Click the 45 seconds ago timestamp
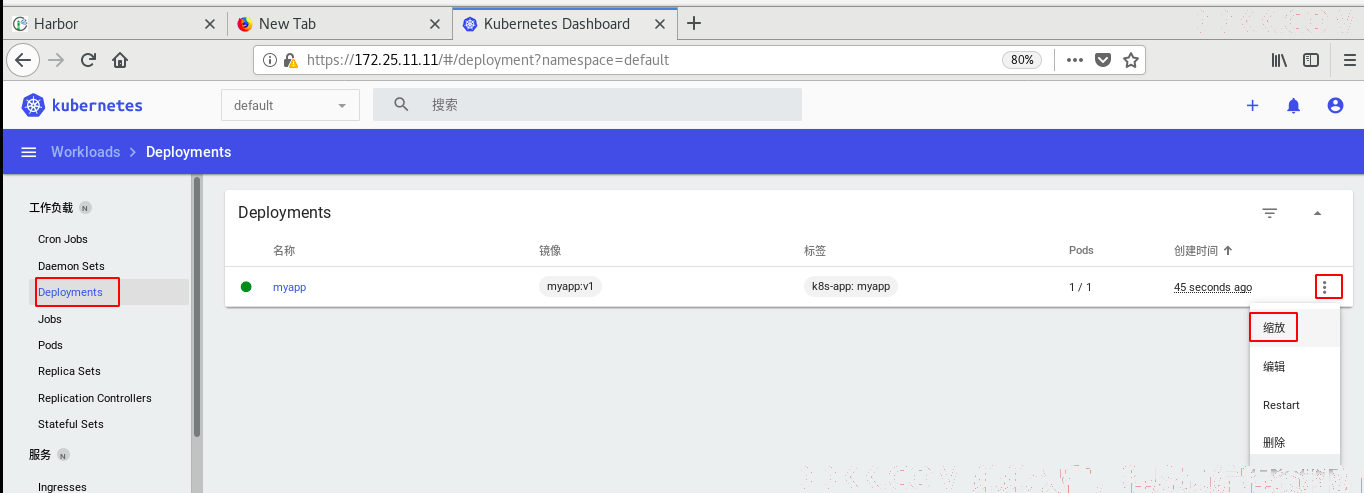This screenshot has height=493, width=1364. [x=1213, y=287]
